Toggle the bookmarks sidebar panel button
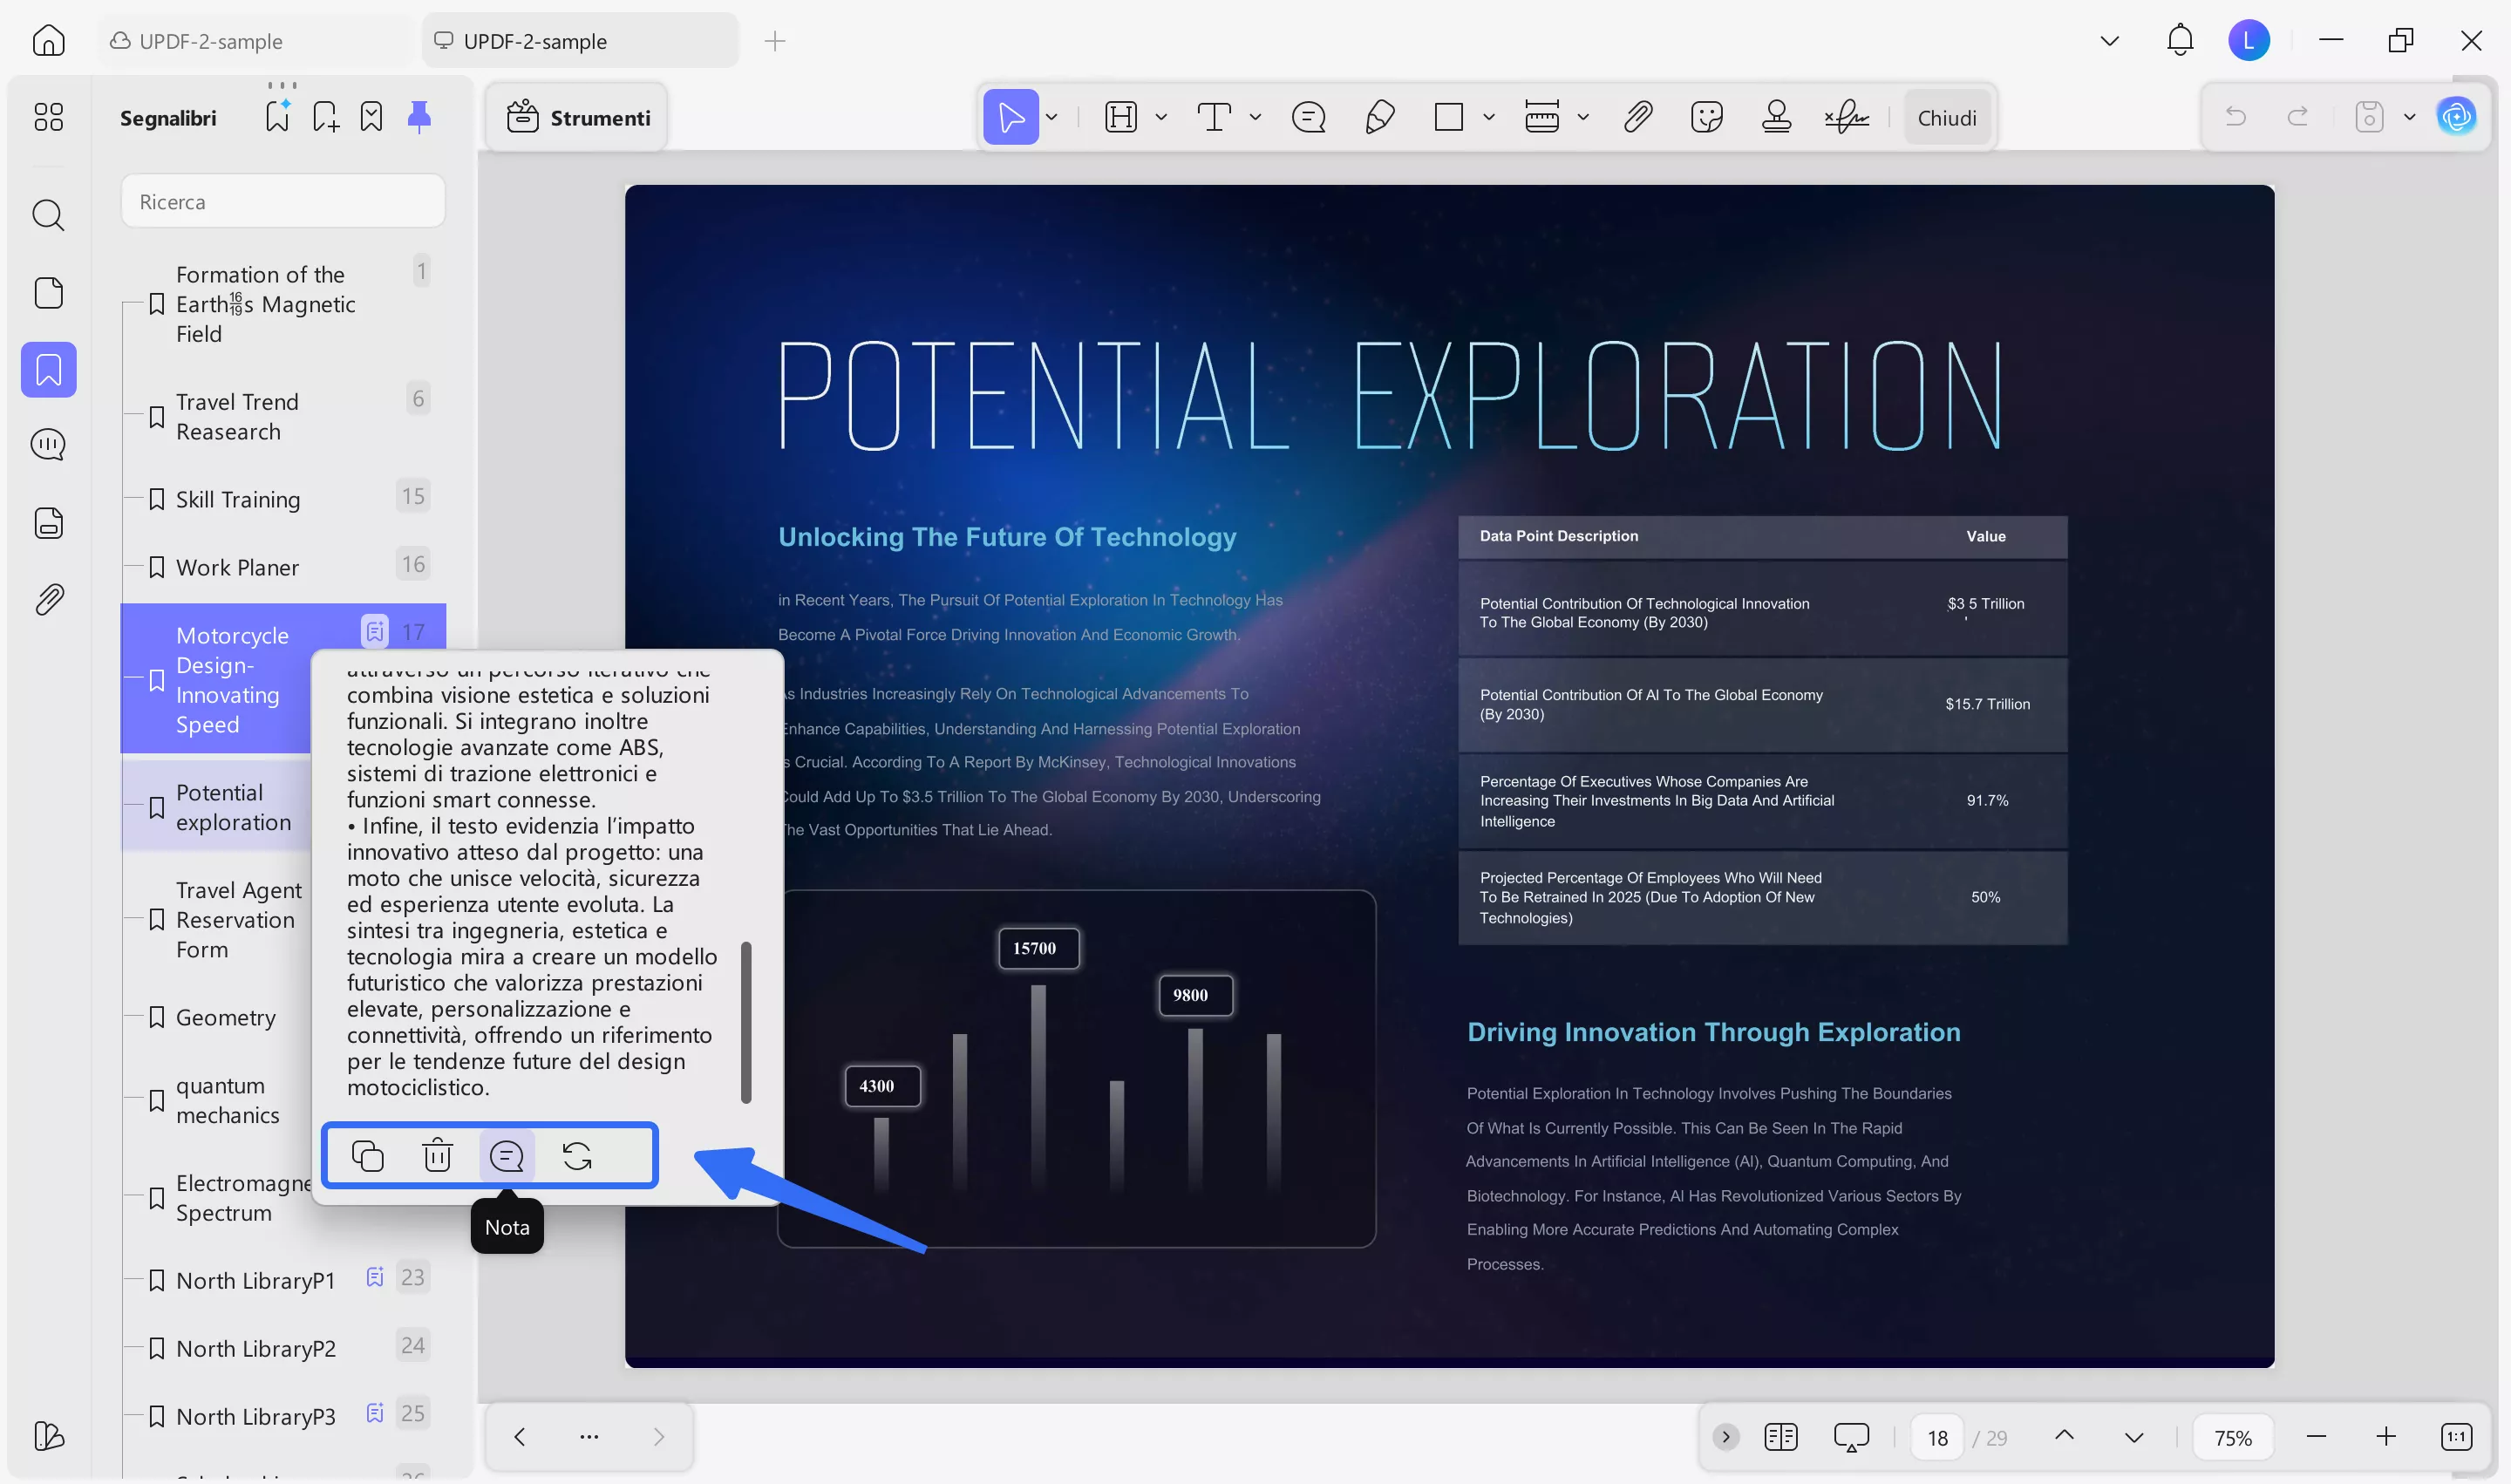 (x=48, y=370)
